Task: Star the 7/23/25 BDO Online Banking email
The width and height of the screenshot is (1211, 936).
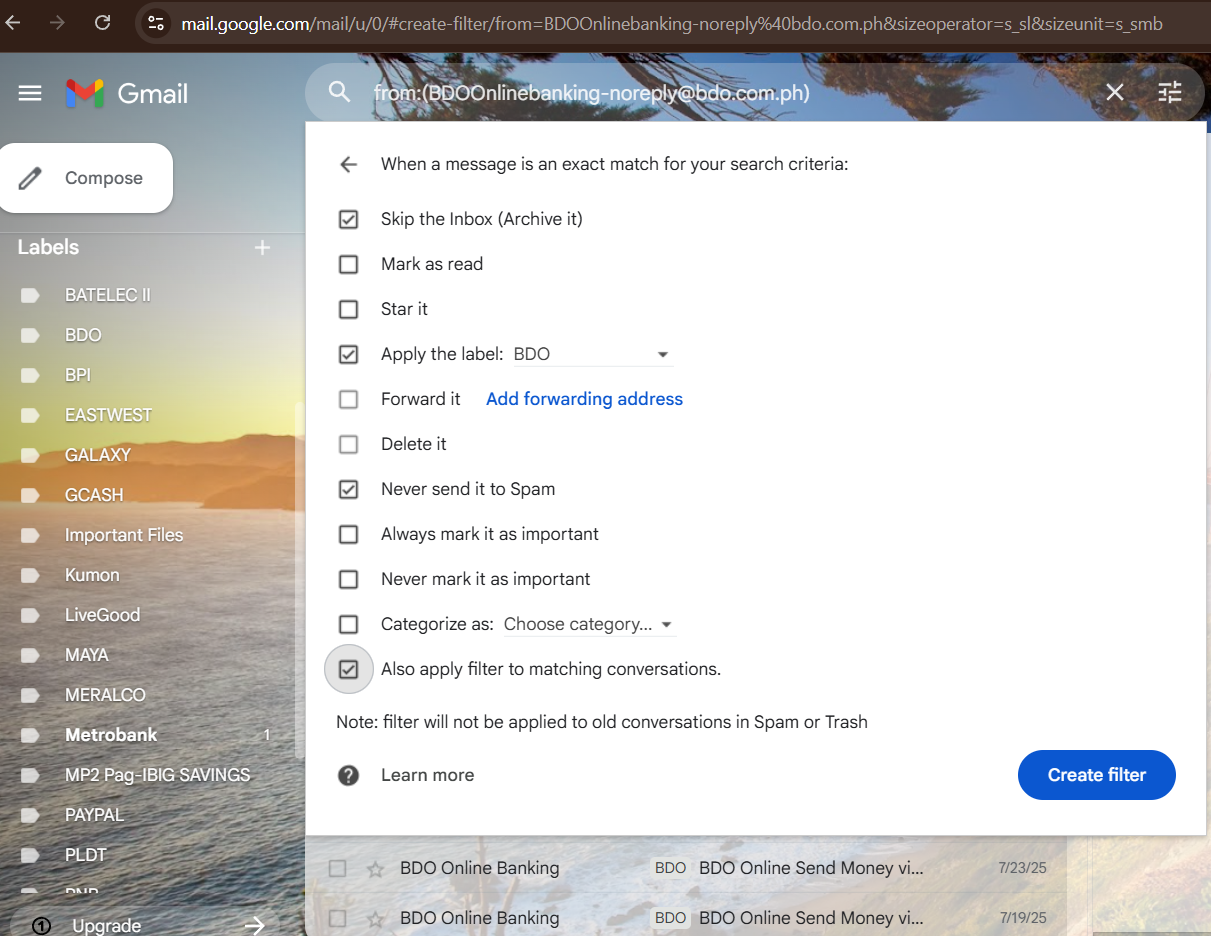Action: pyautogui.click(x=375, y=869)
